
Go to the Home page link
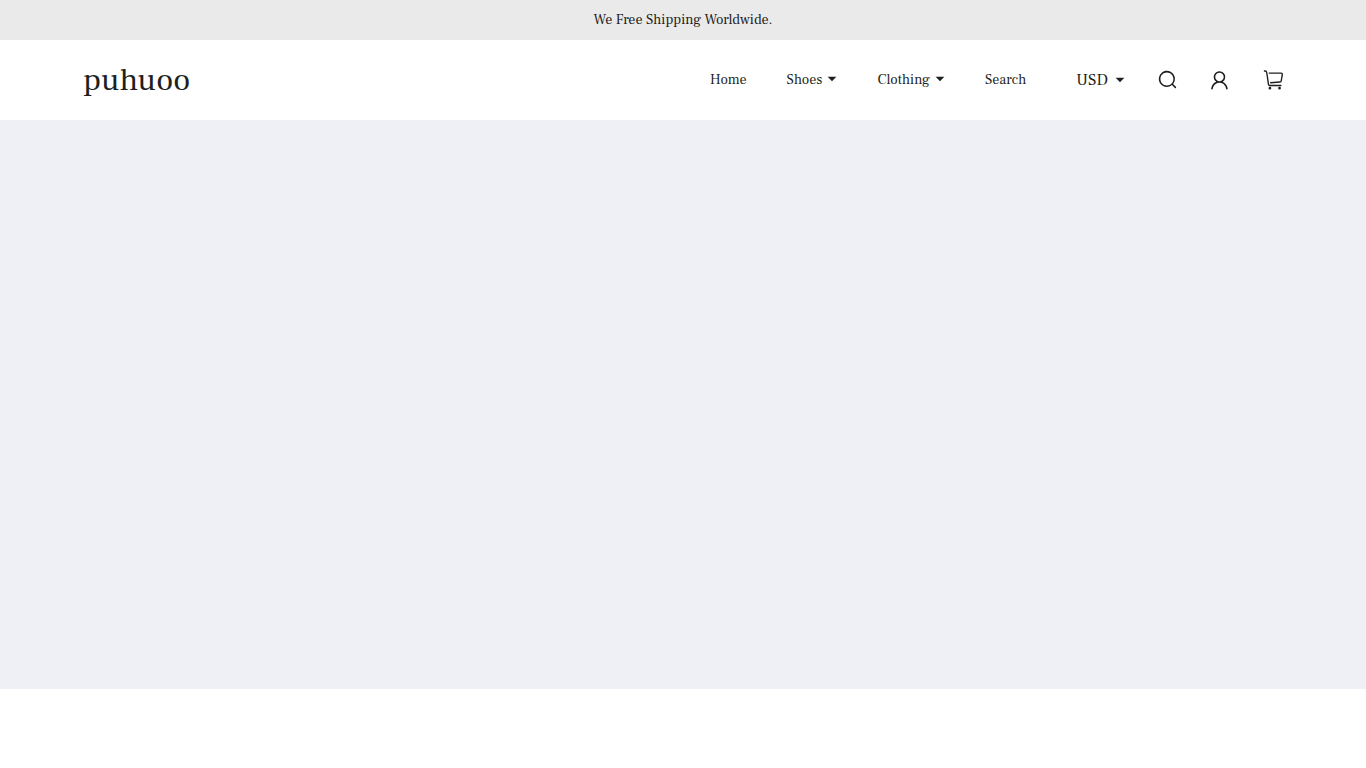pos(728,80)
